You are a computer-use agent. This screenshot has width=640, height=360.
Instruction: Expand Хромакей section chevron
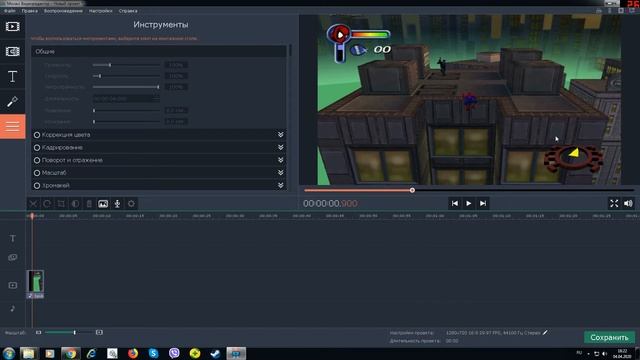280,185
